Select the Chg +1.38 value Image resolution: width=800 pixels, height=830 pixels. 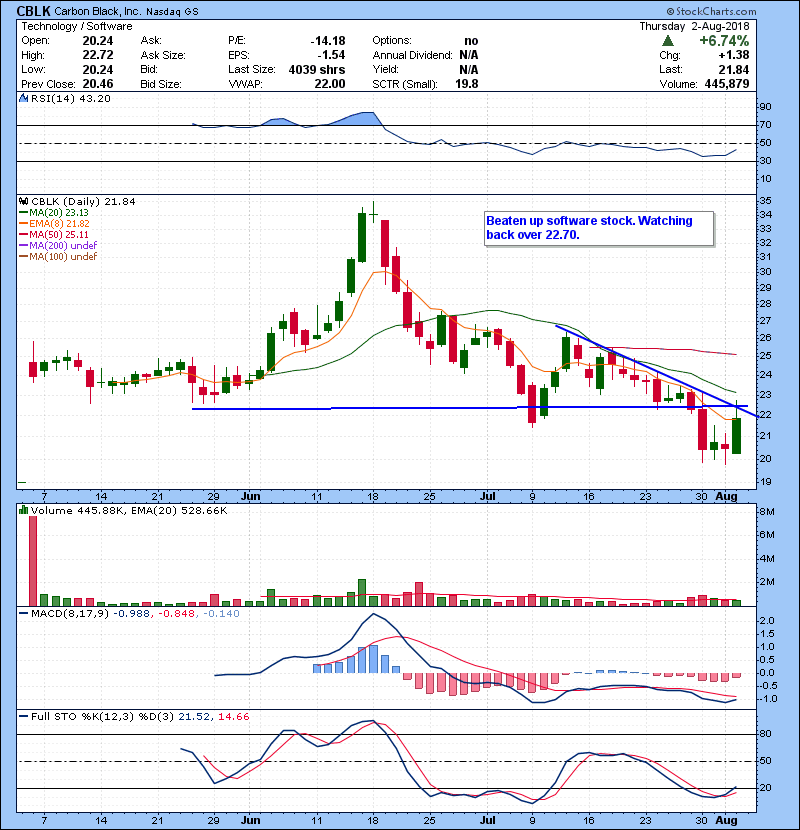734,55
